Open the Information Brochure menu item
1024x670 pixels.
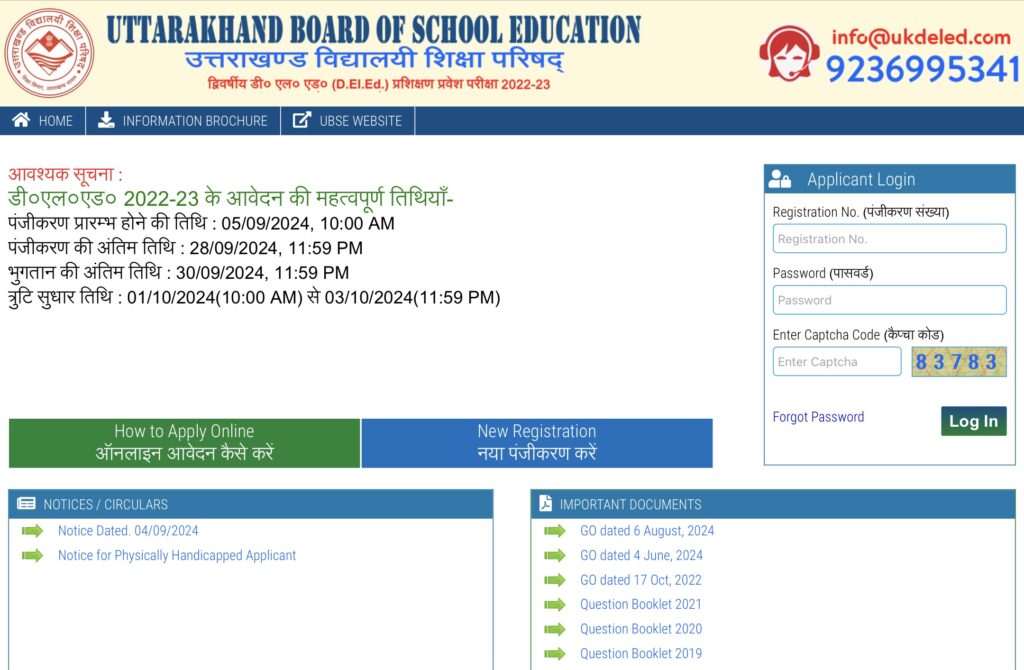pos(183,121)
